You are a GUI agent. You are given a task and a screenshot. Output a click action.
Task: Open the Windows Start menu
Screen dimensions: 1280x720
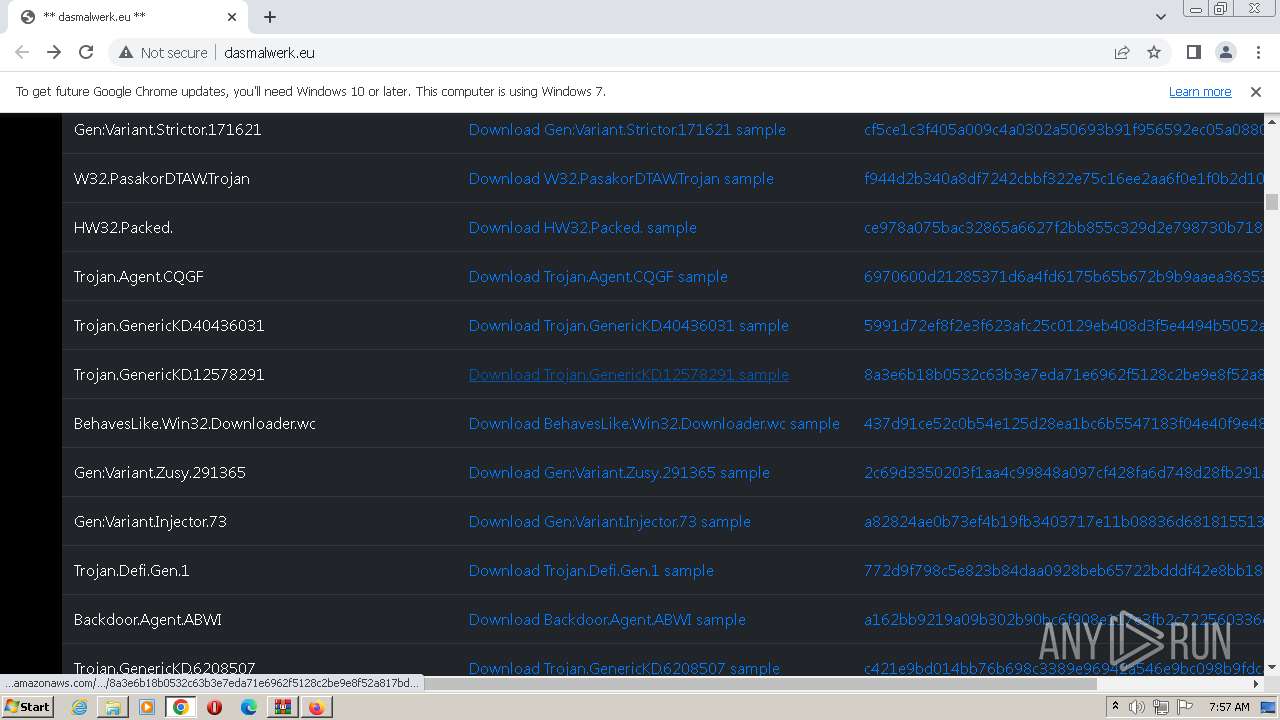coord(28,707)
